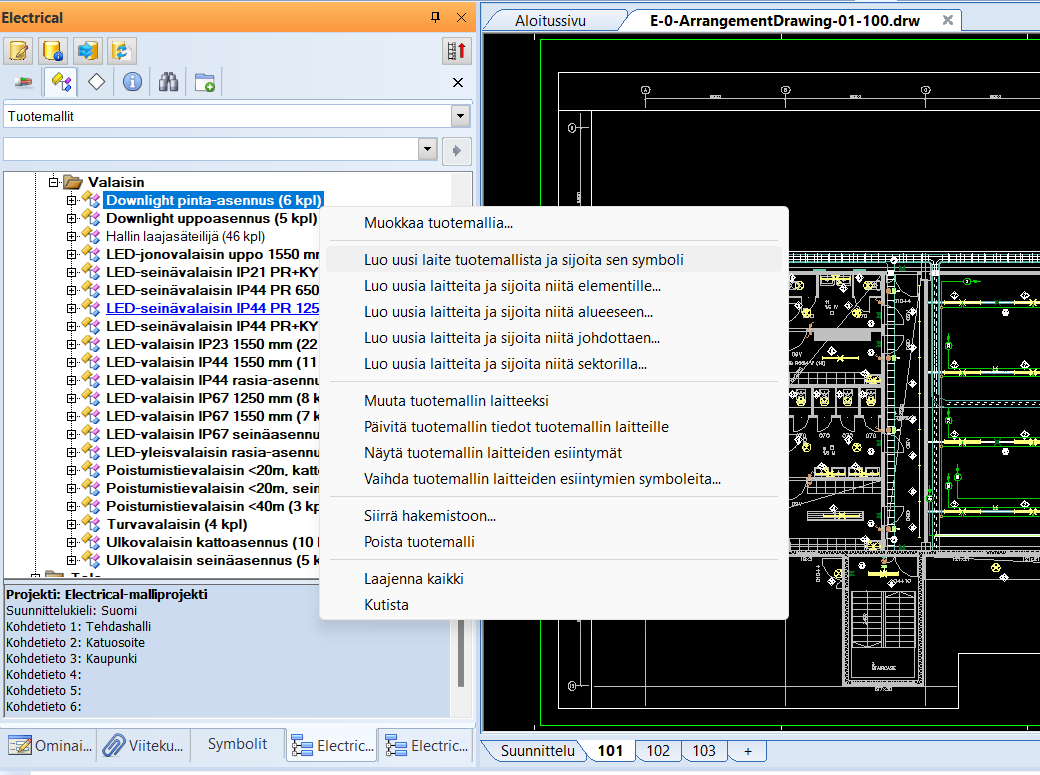Select 'Muokkaa tuotemallia...' menu entry
This screenshot has height=775, width=1040.
(x=438, y=223)
